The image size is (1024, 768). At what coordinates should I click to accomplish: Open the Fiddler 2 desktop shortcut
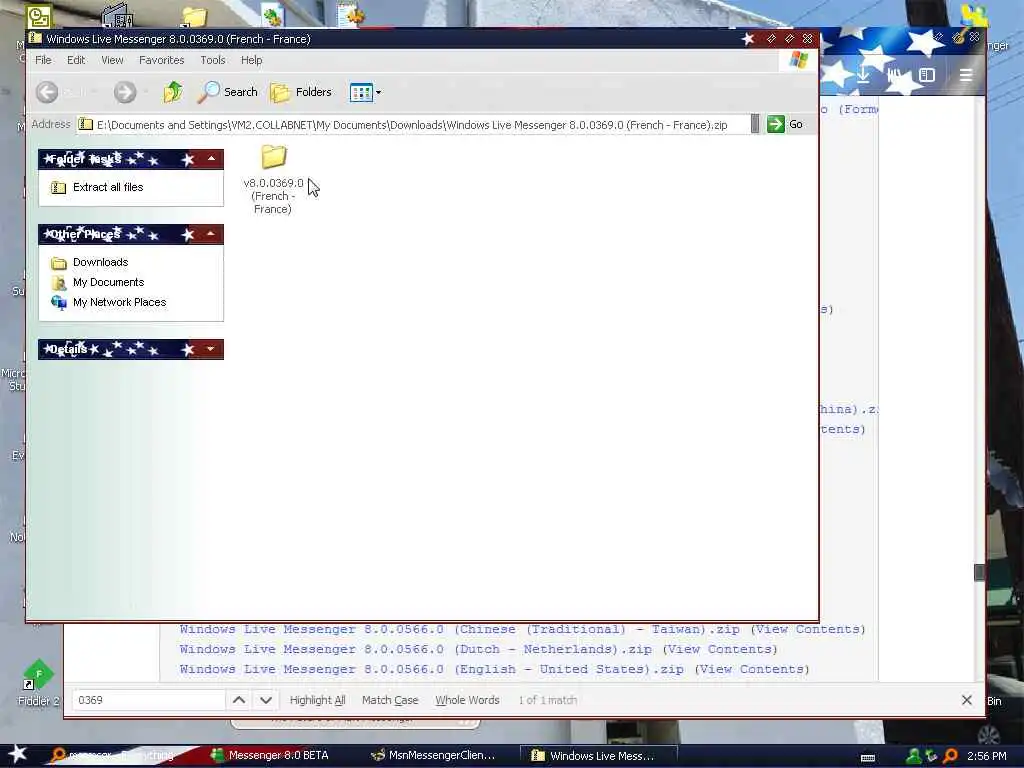pyautogui.click(x=38, y=683)
